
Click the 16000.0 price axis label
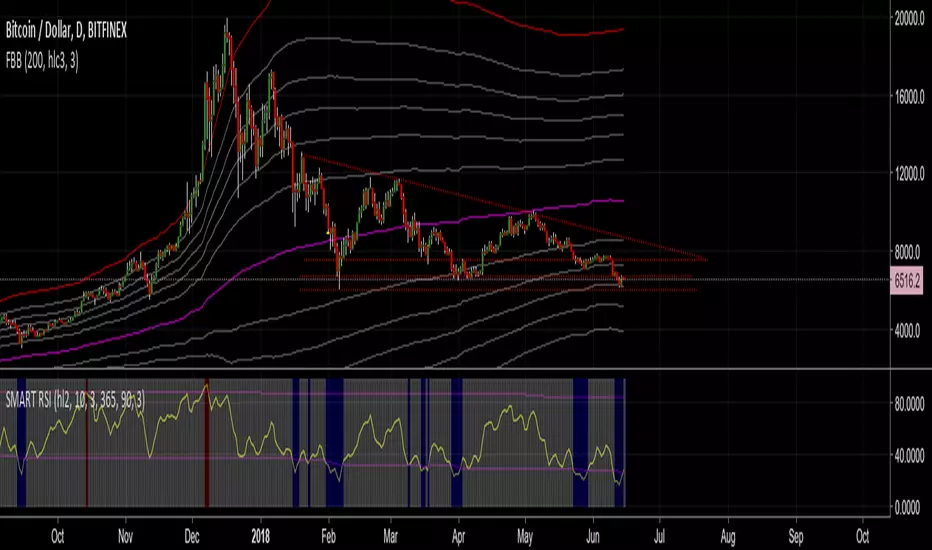909,96
